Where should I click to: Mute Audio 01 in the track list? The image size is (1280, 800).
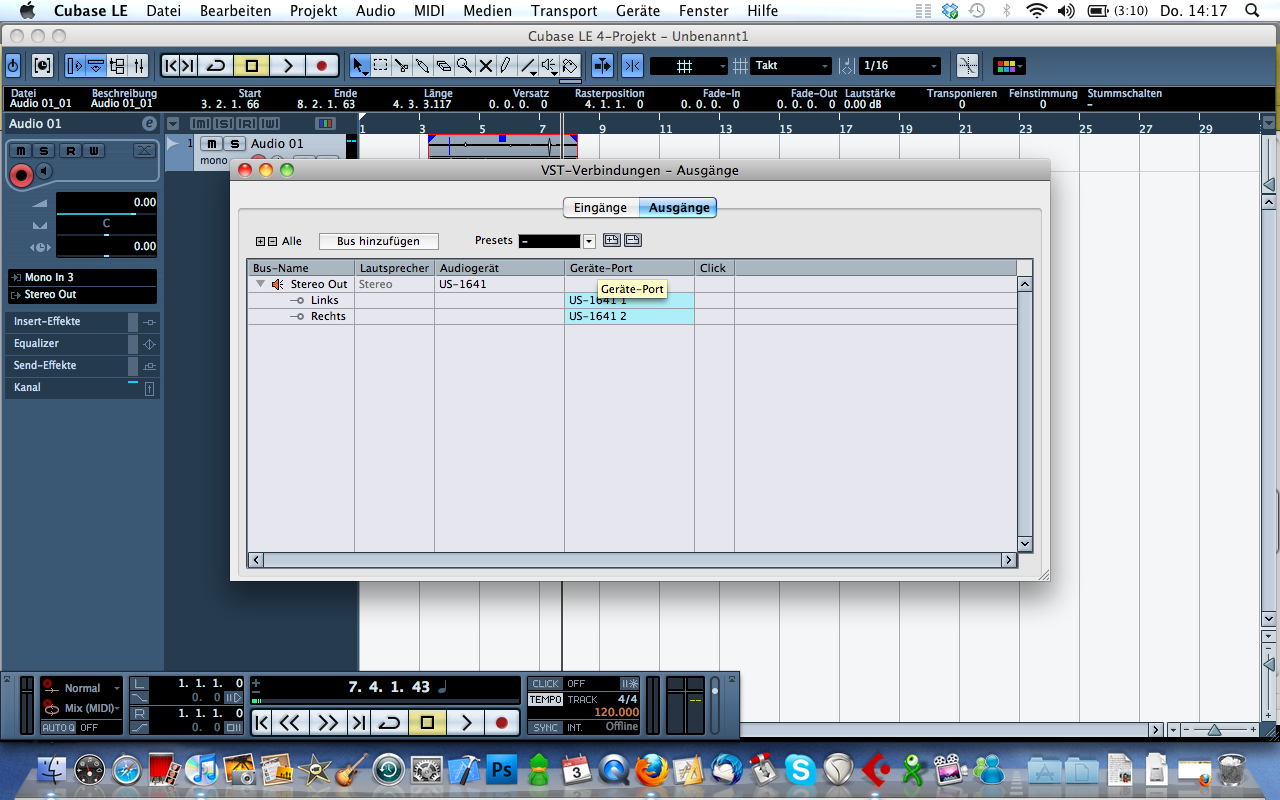click(x=210, y=144)
